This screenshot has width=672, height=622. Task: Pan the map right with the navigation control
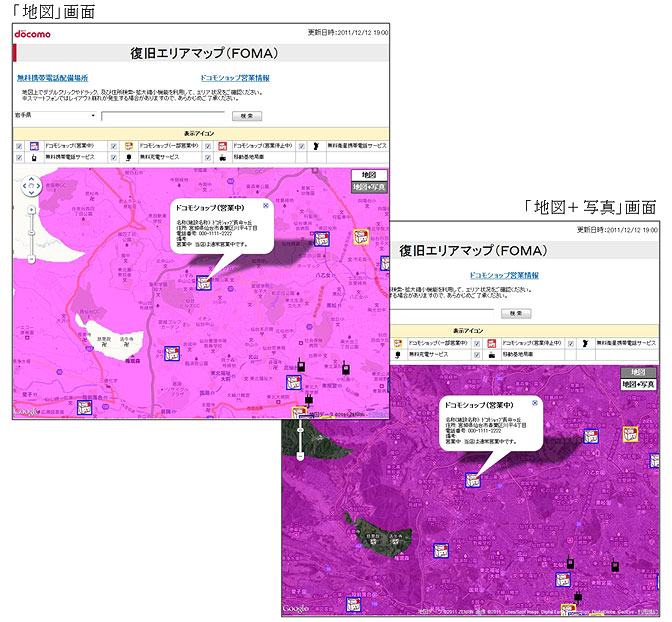tap(38, 186)
